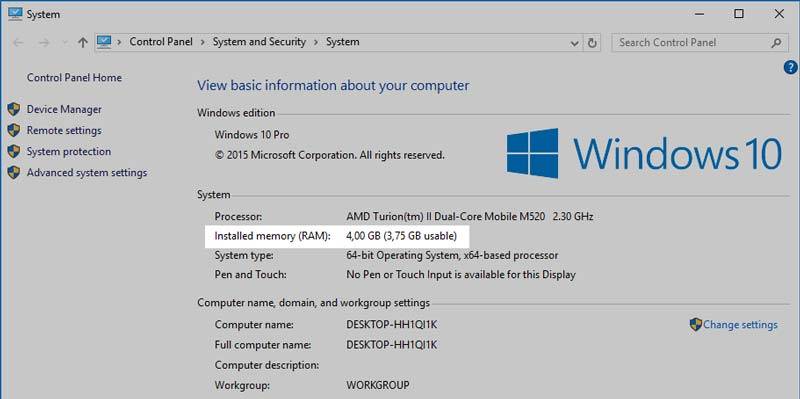Viewport: 800px width, 399px height.
Task: Click the shield icon beside Device Manager
Action: tap(14, 109)
